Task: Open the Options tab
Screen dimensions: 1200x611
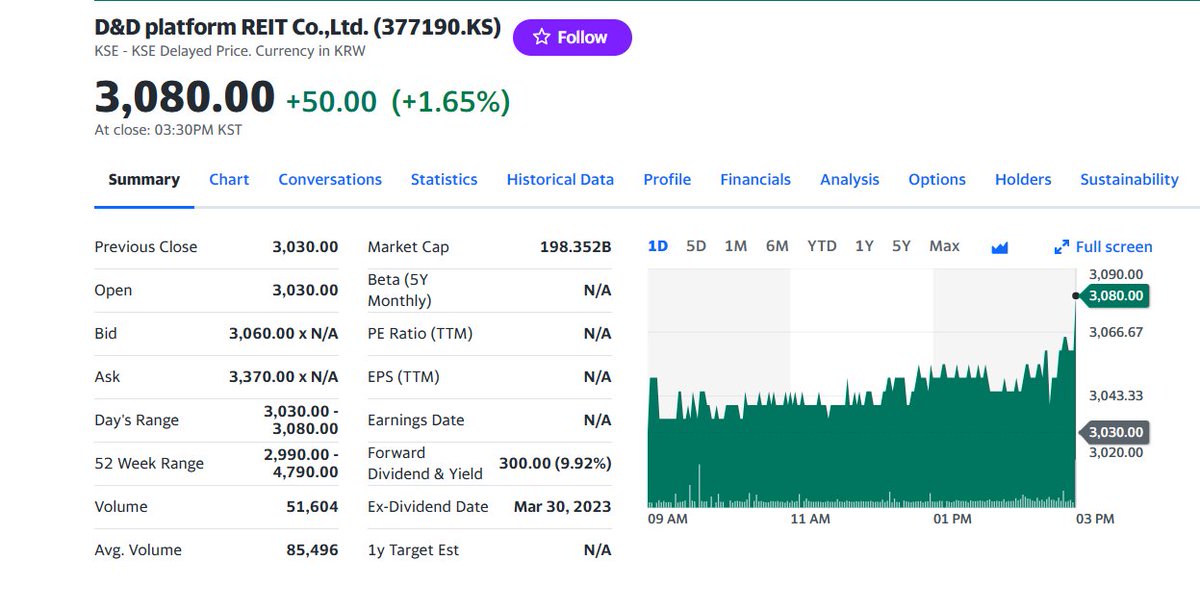Action: (x=937, y=180)
